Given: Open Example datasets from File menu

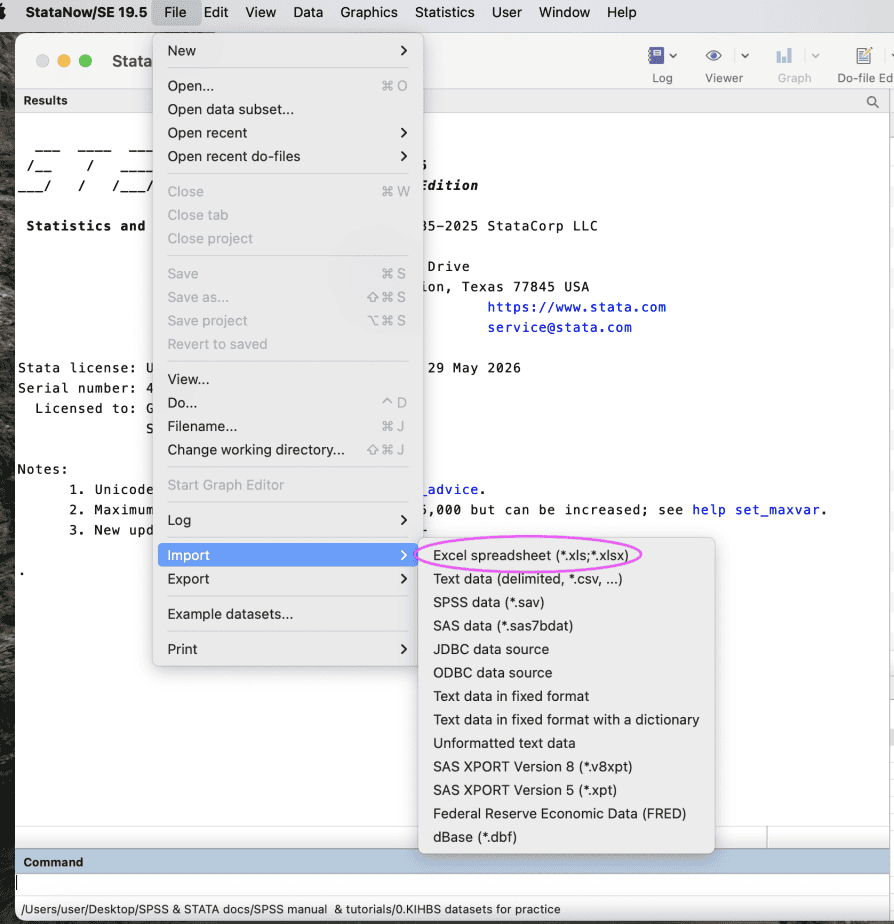Looking at the screenshot, I should [x=230, y=614].
